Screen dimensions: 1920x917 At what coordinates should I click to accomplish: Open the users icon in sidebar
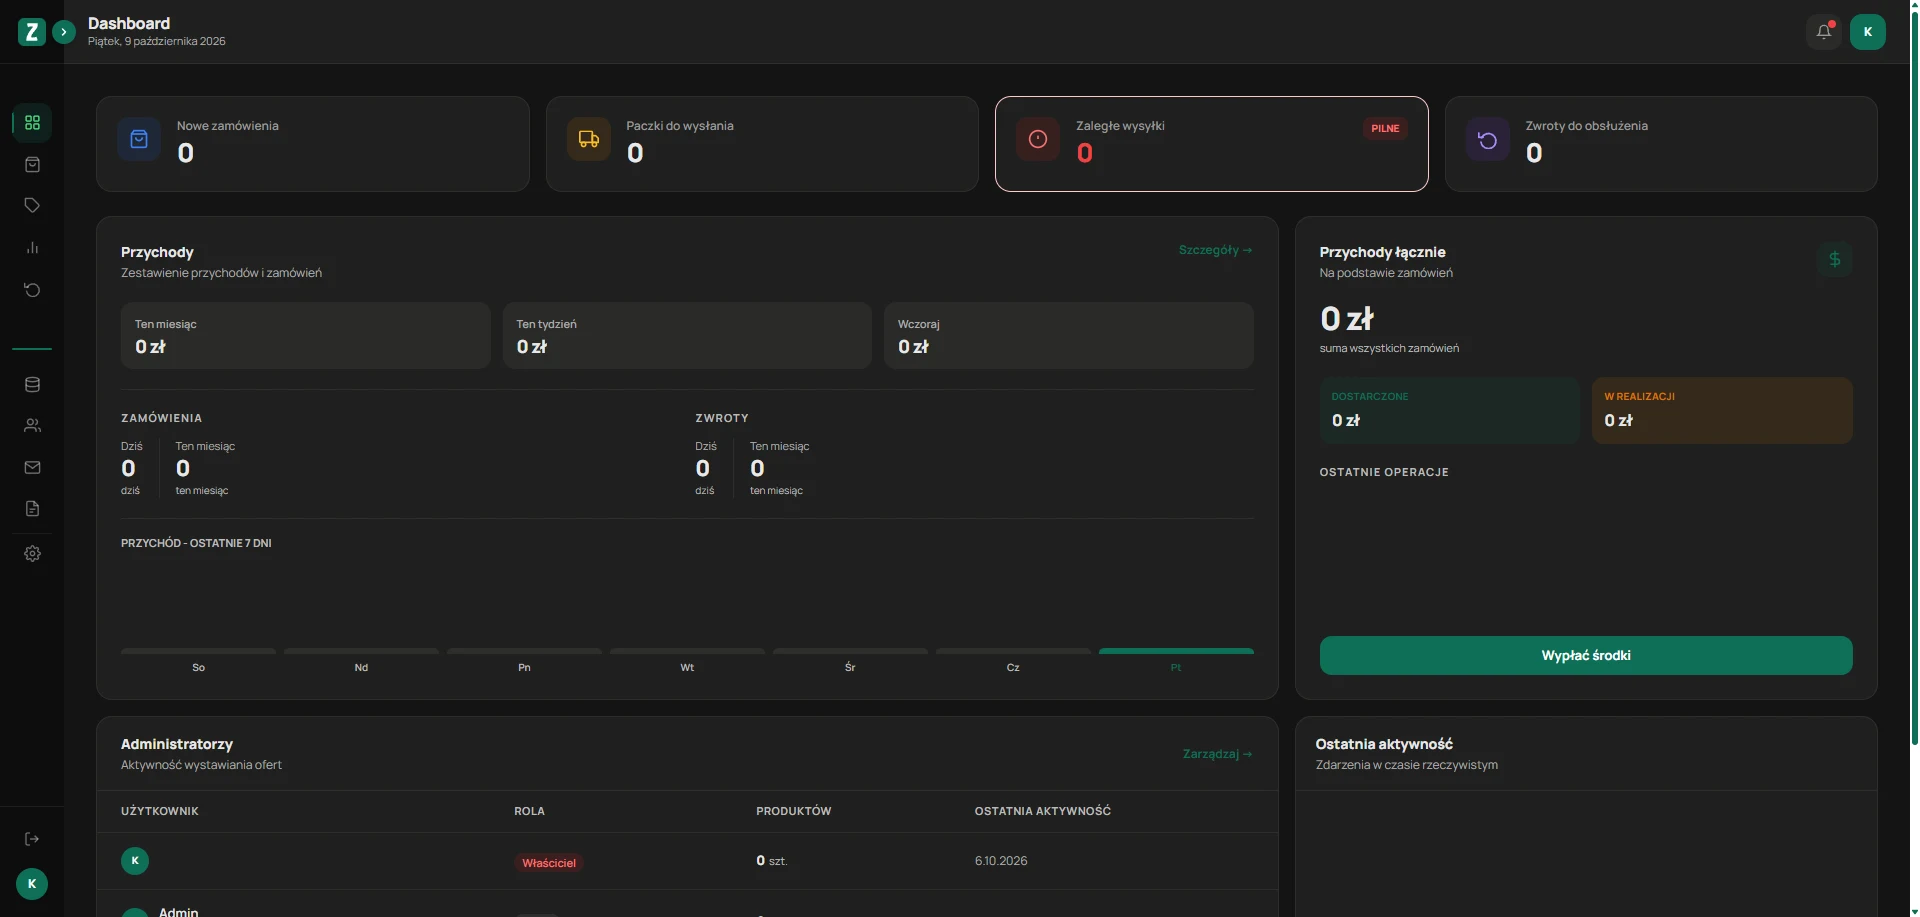[32, 425]
